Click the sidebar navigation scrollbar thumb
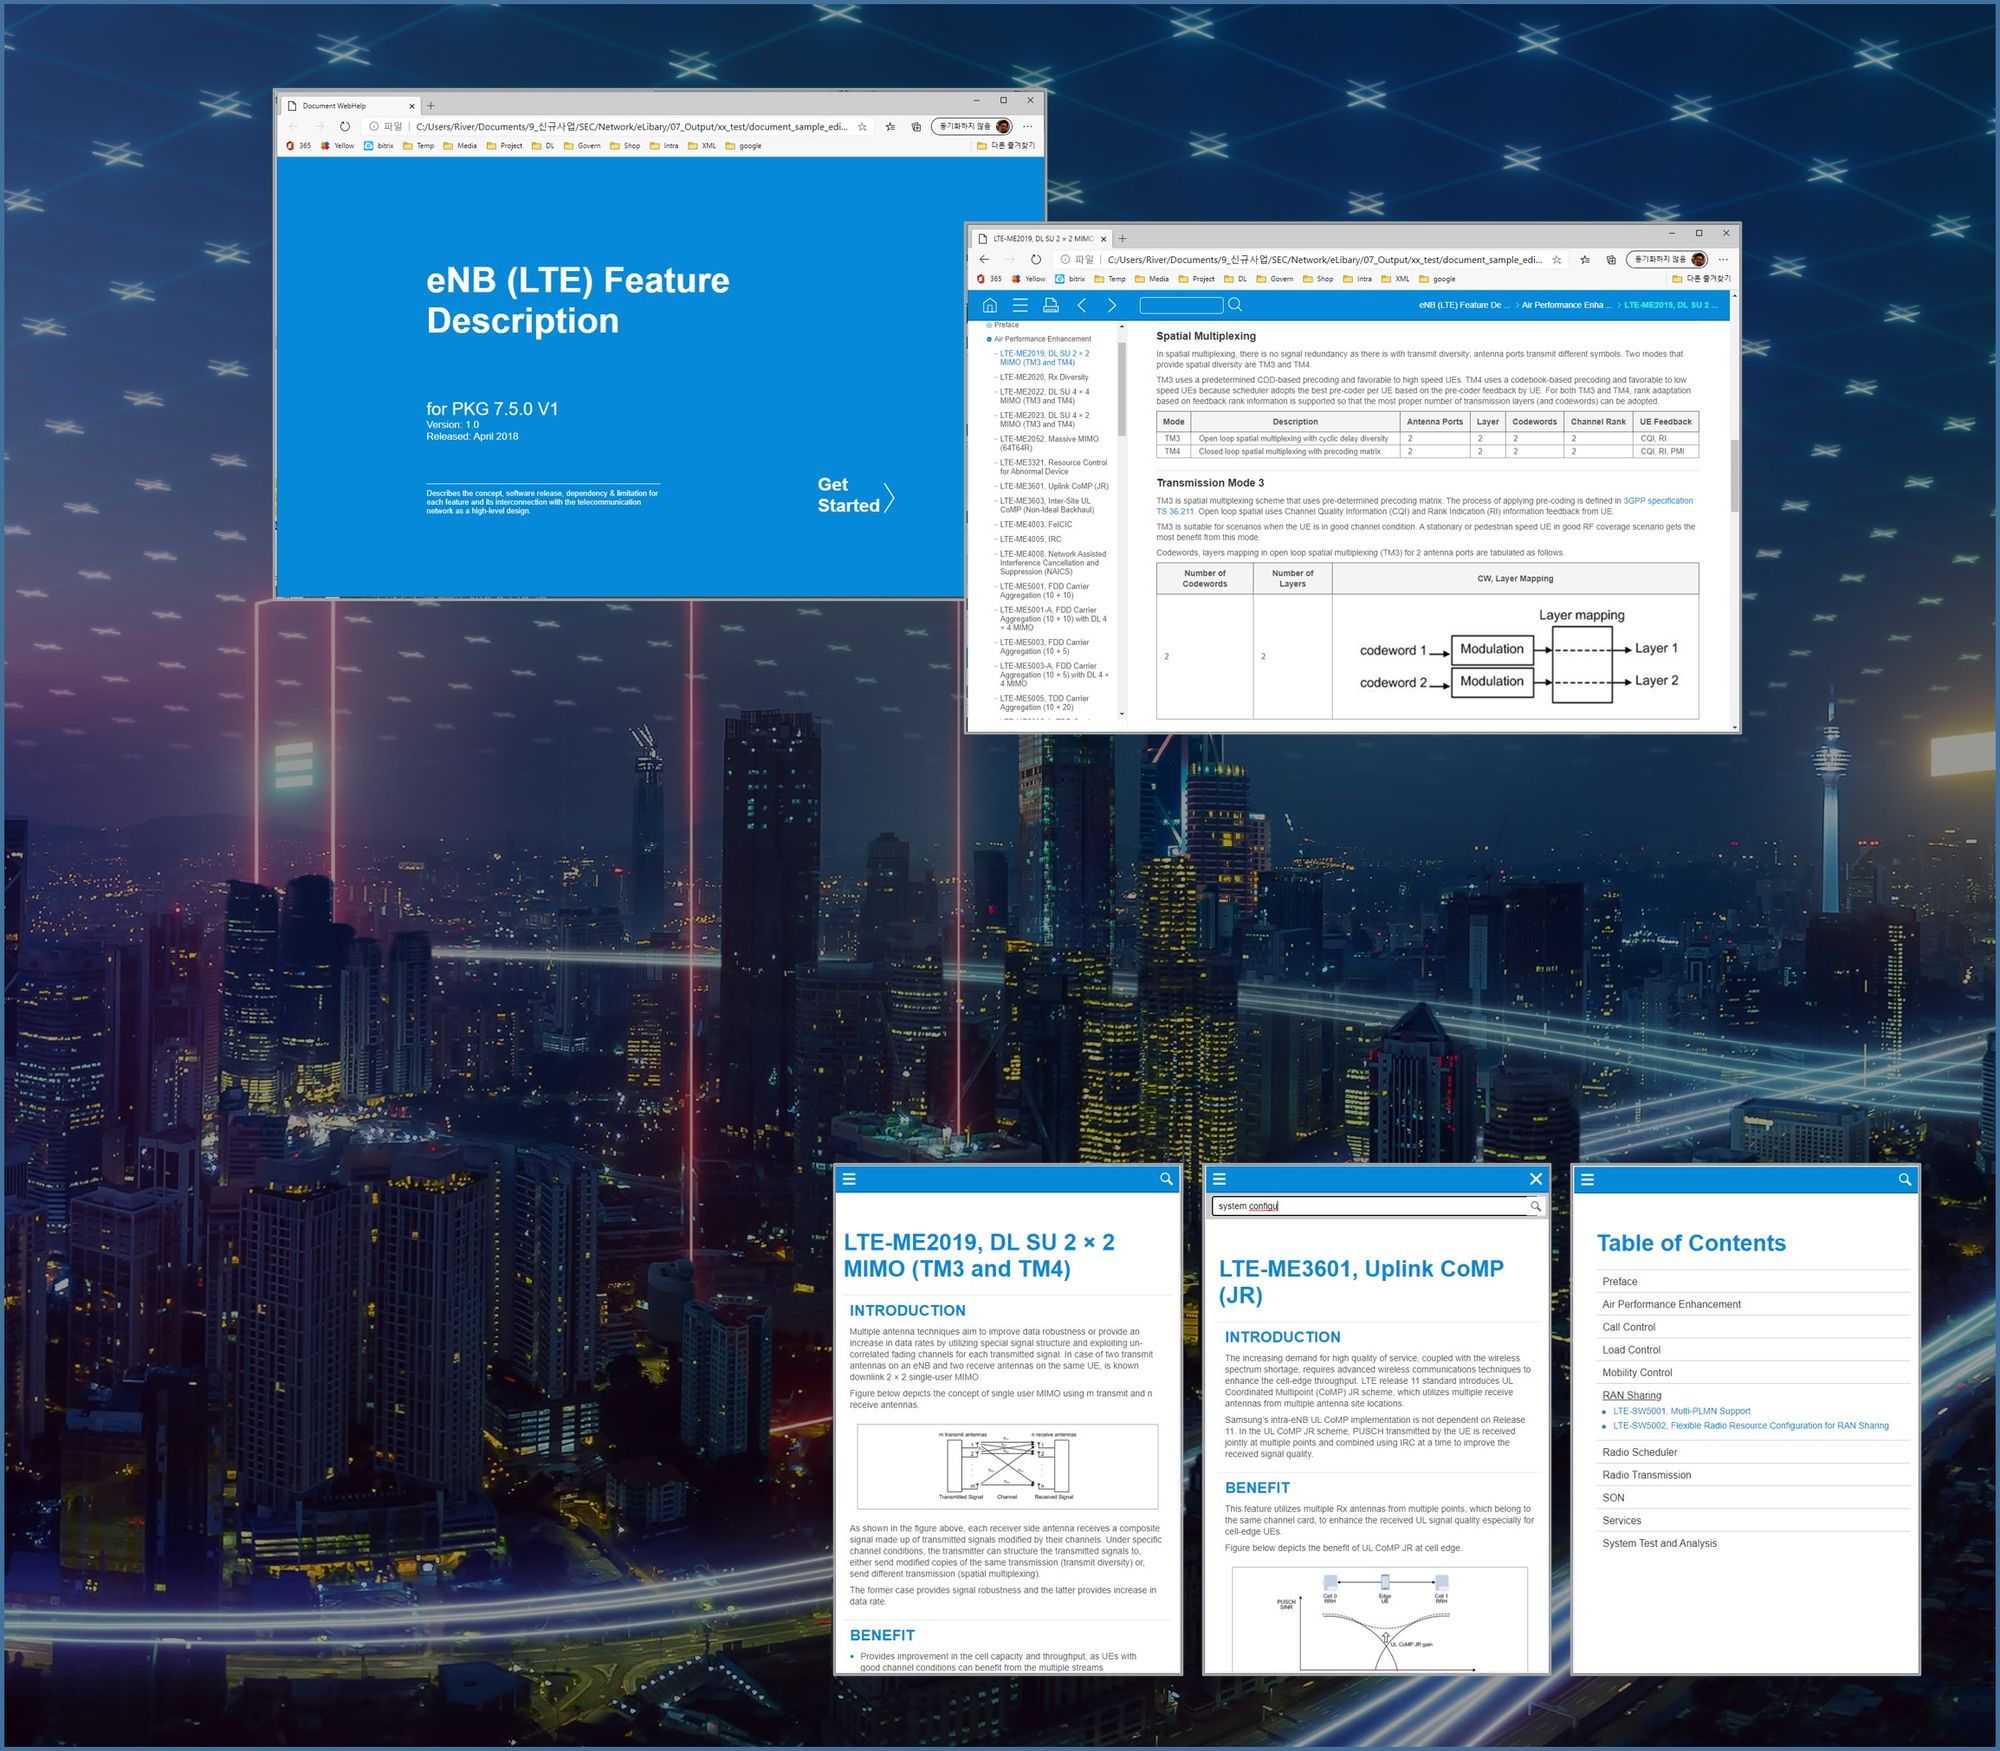 point(1121,390)
